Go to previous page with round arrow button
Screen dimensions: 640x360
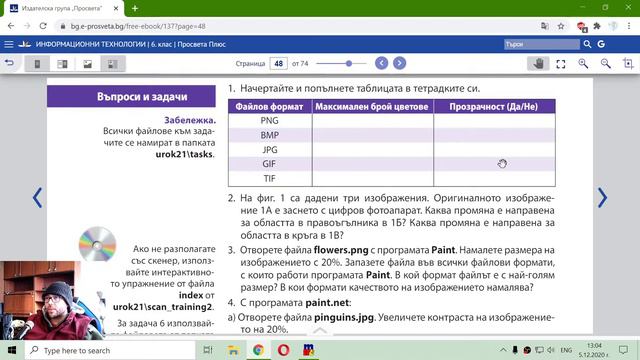[381, 63]
